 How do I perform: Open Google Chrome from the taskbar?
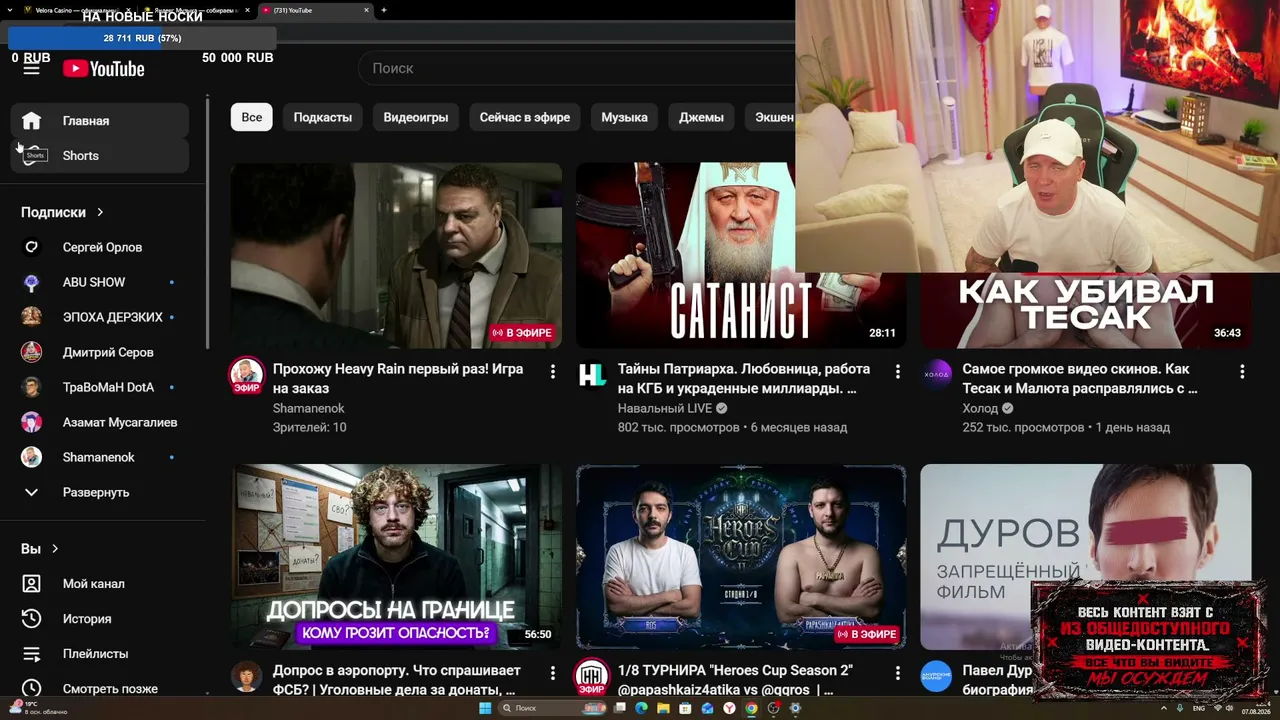pos(751,708)
